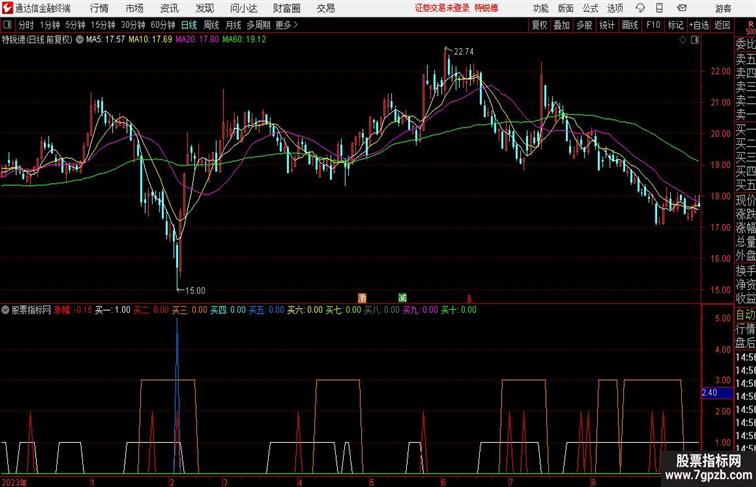The height and width of the screenshot is (487, 756).
Task: Click the 买一: 1.00 indicator value
Action: 113,310
